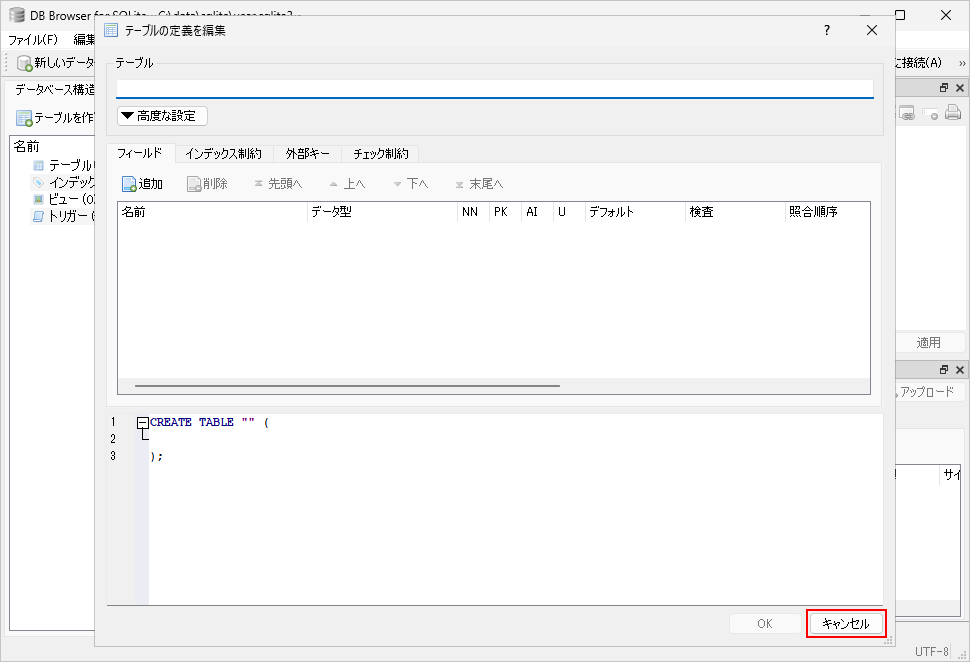This screenshot has width=970, height=662.
Task: Click the ? help icon in dialog title bar
Action: pos(826,30)
